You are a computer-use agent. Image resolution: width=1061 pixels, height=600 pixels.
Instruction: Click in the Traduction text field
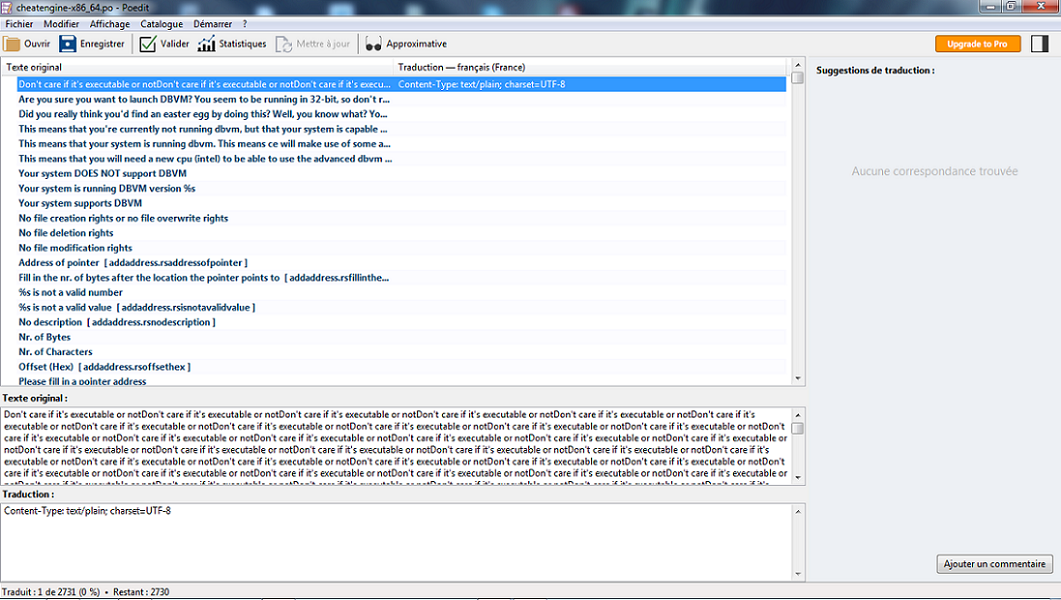(x=400, y=540)
